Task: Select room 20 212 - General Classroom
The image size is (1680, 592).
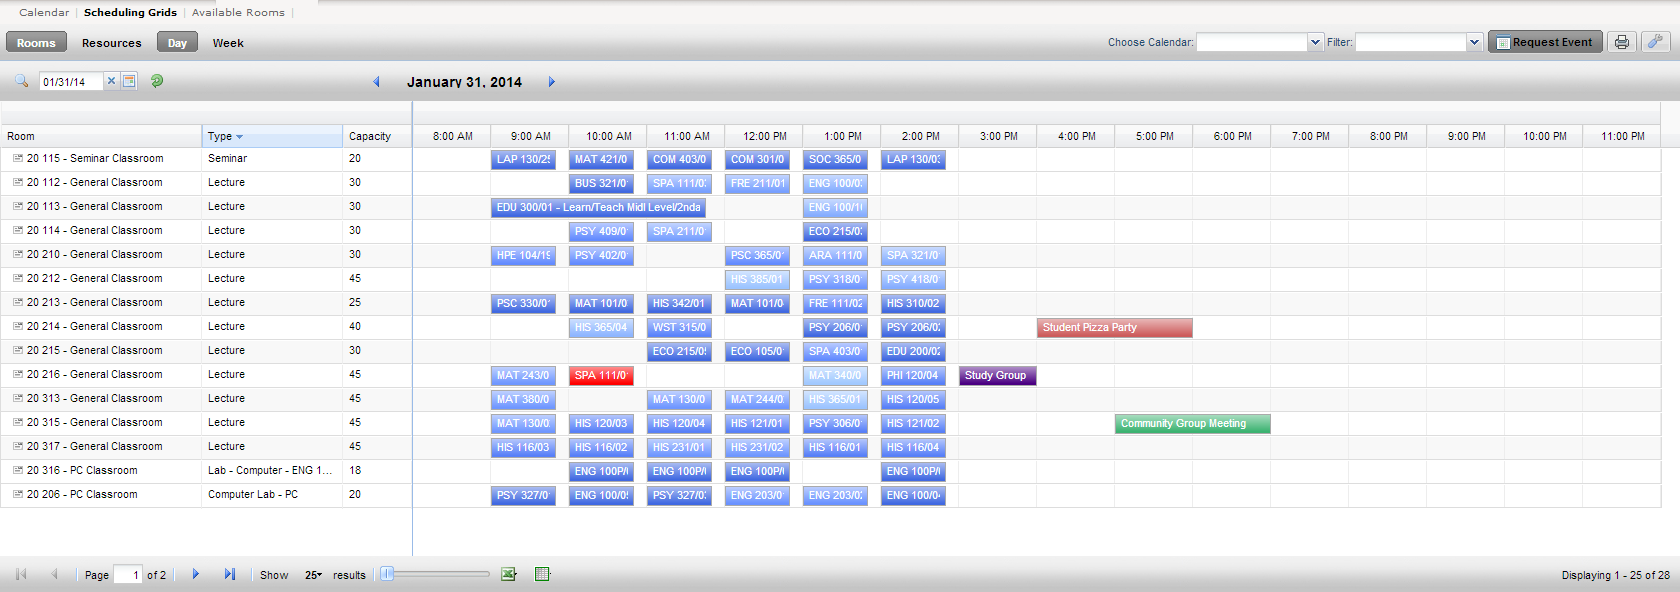Action: point(95,278)
